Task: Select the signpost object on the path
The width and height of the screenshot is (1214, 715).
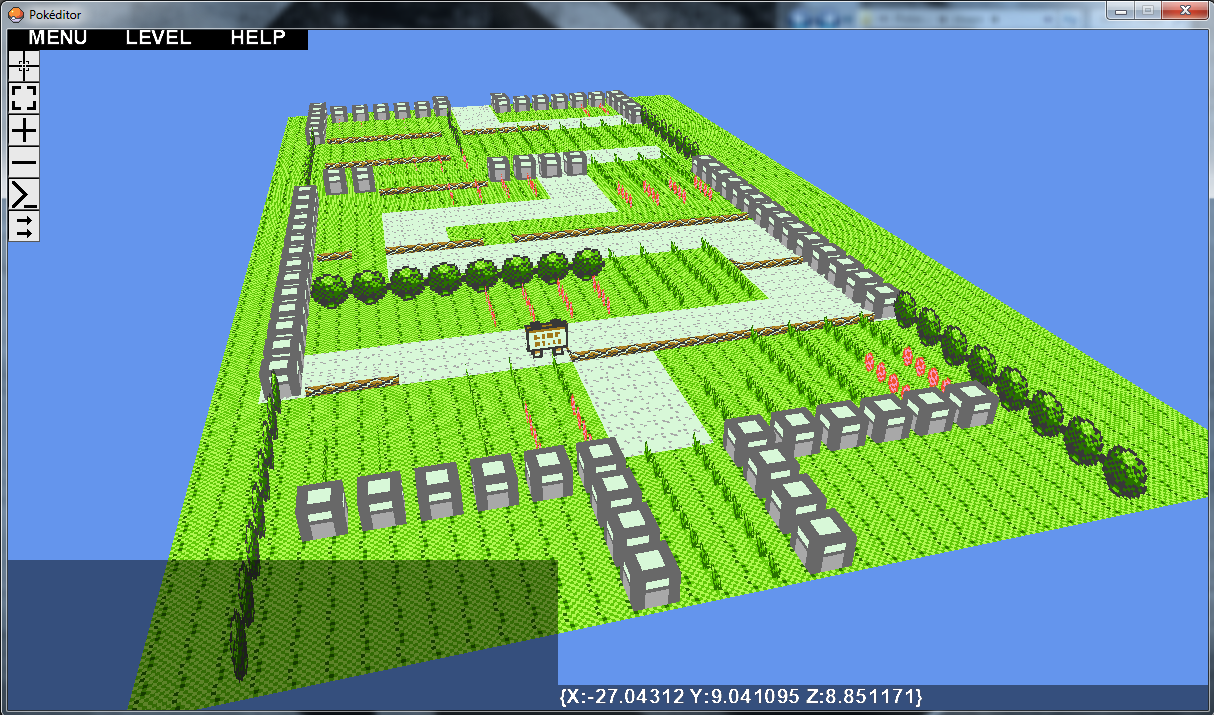Action: pyautogui.click(x=547, y=338)
